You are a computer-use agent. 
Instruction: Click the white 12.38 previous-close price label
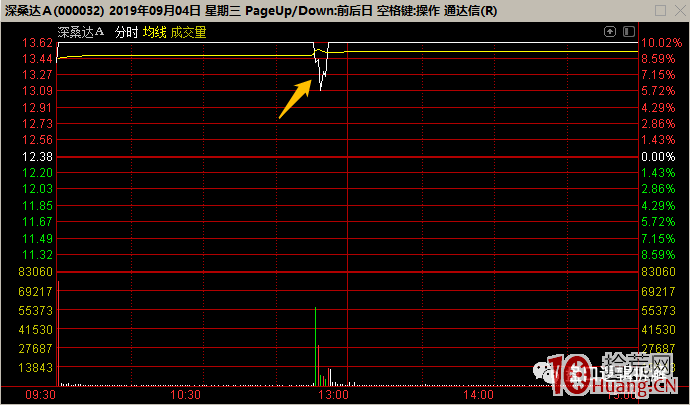(x=37, y=157)
